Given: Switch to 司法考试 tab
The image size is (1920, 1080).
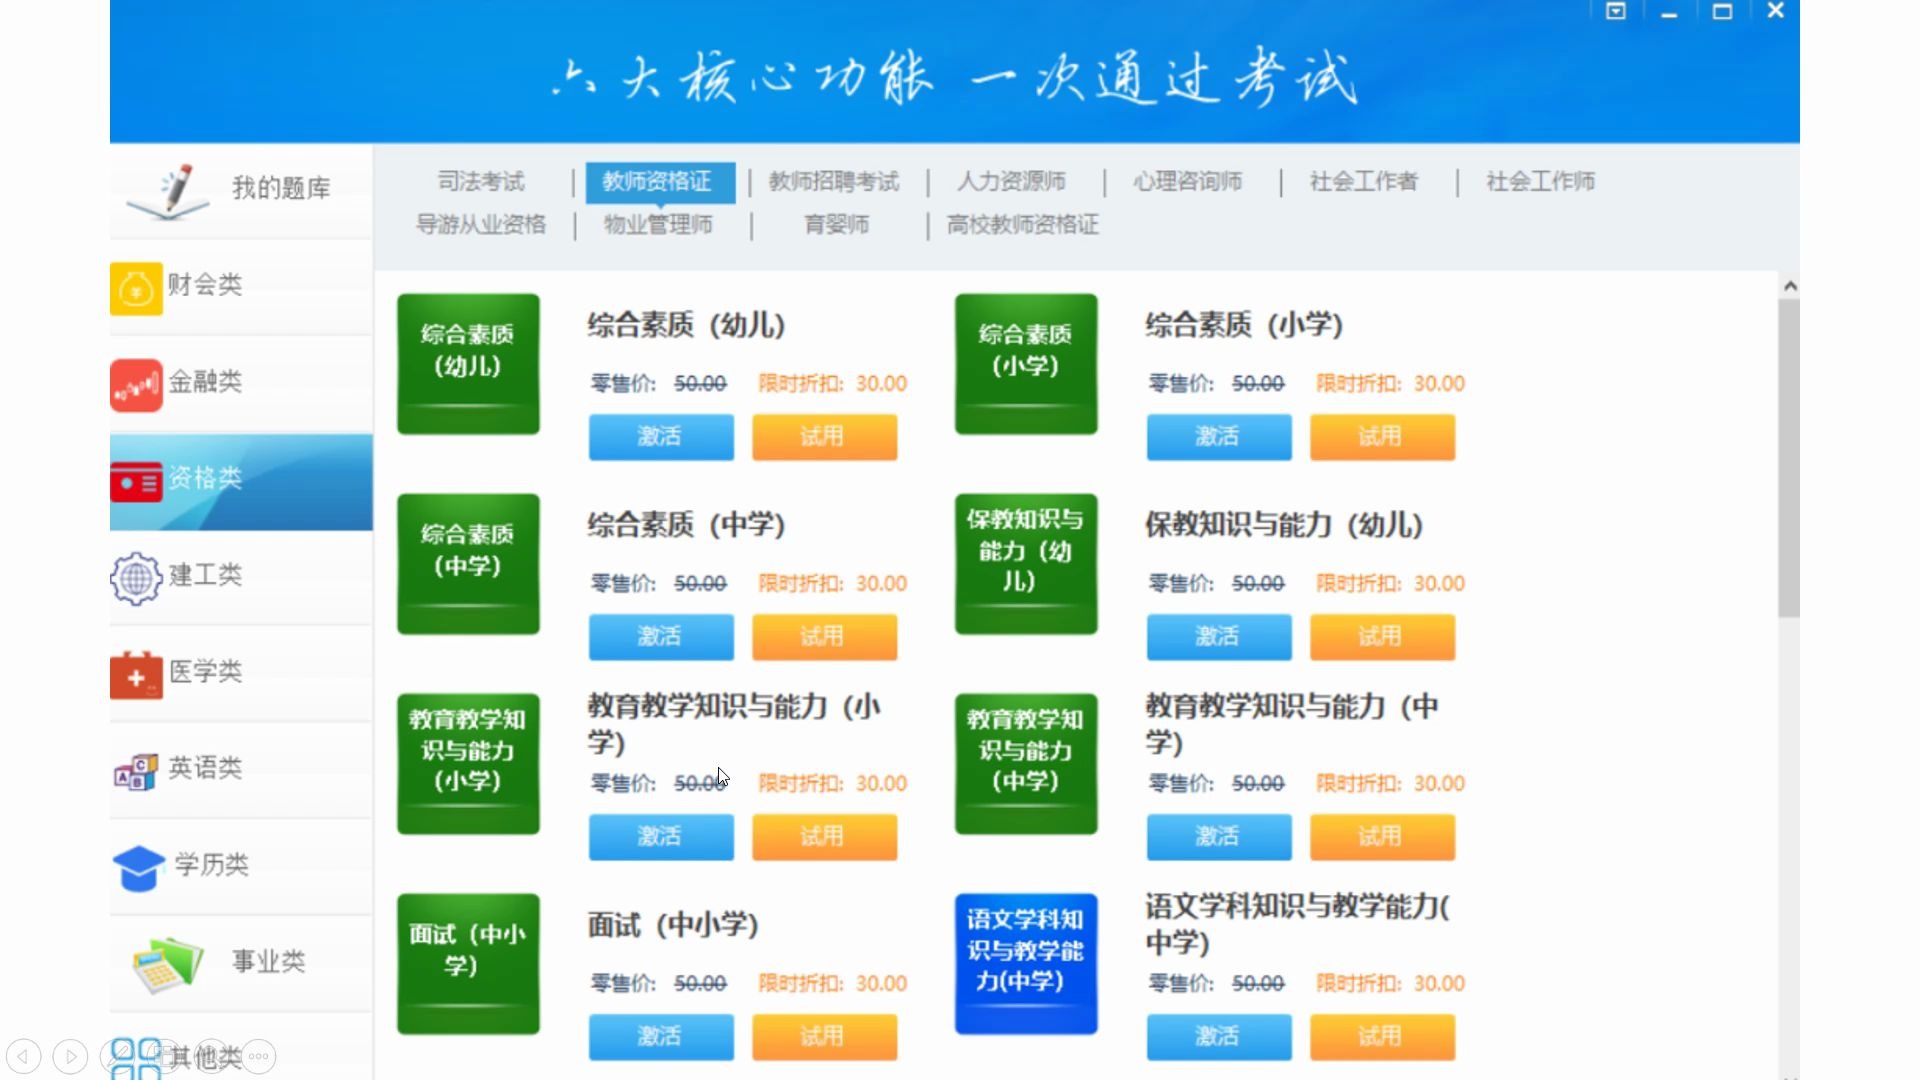Looking at the screenshot, I should tap(480, 181).
